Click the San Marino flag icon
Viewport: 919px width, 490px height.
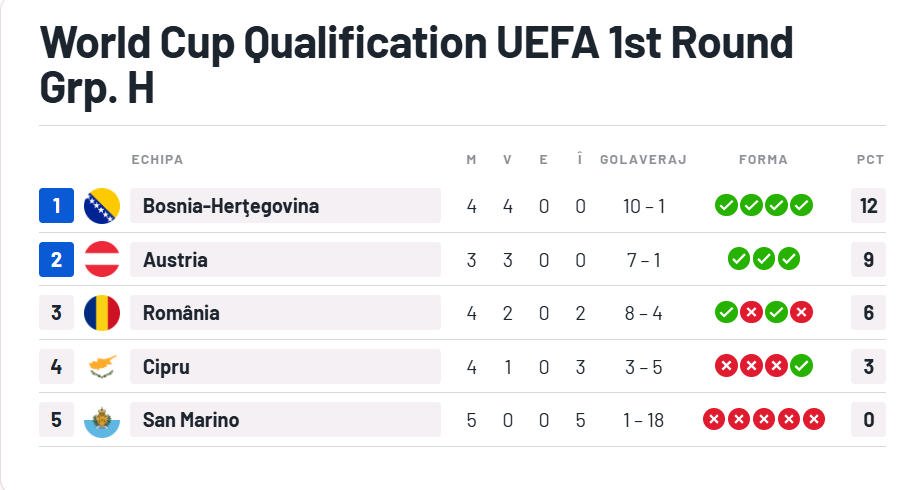(102, 420)
